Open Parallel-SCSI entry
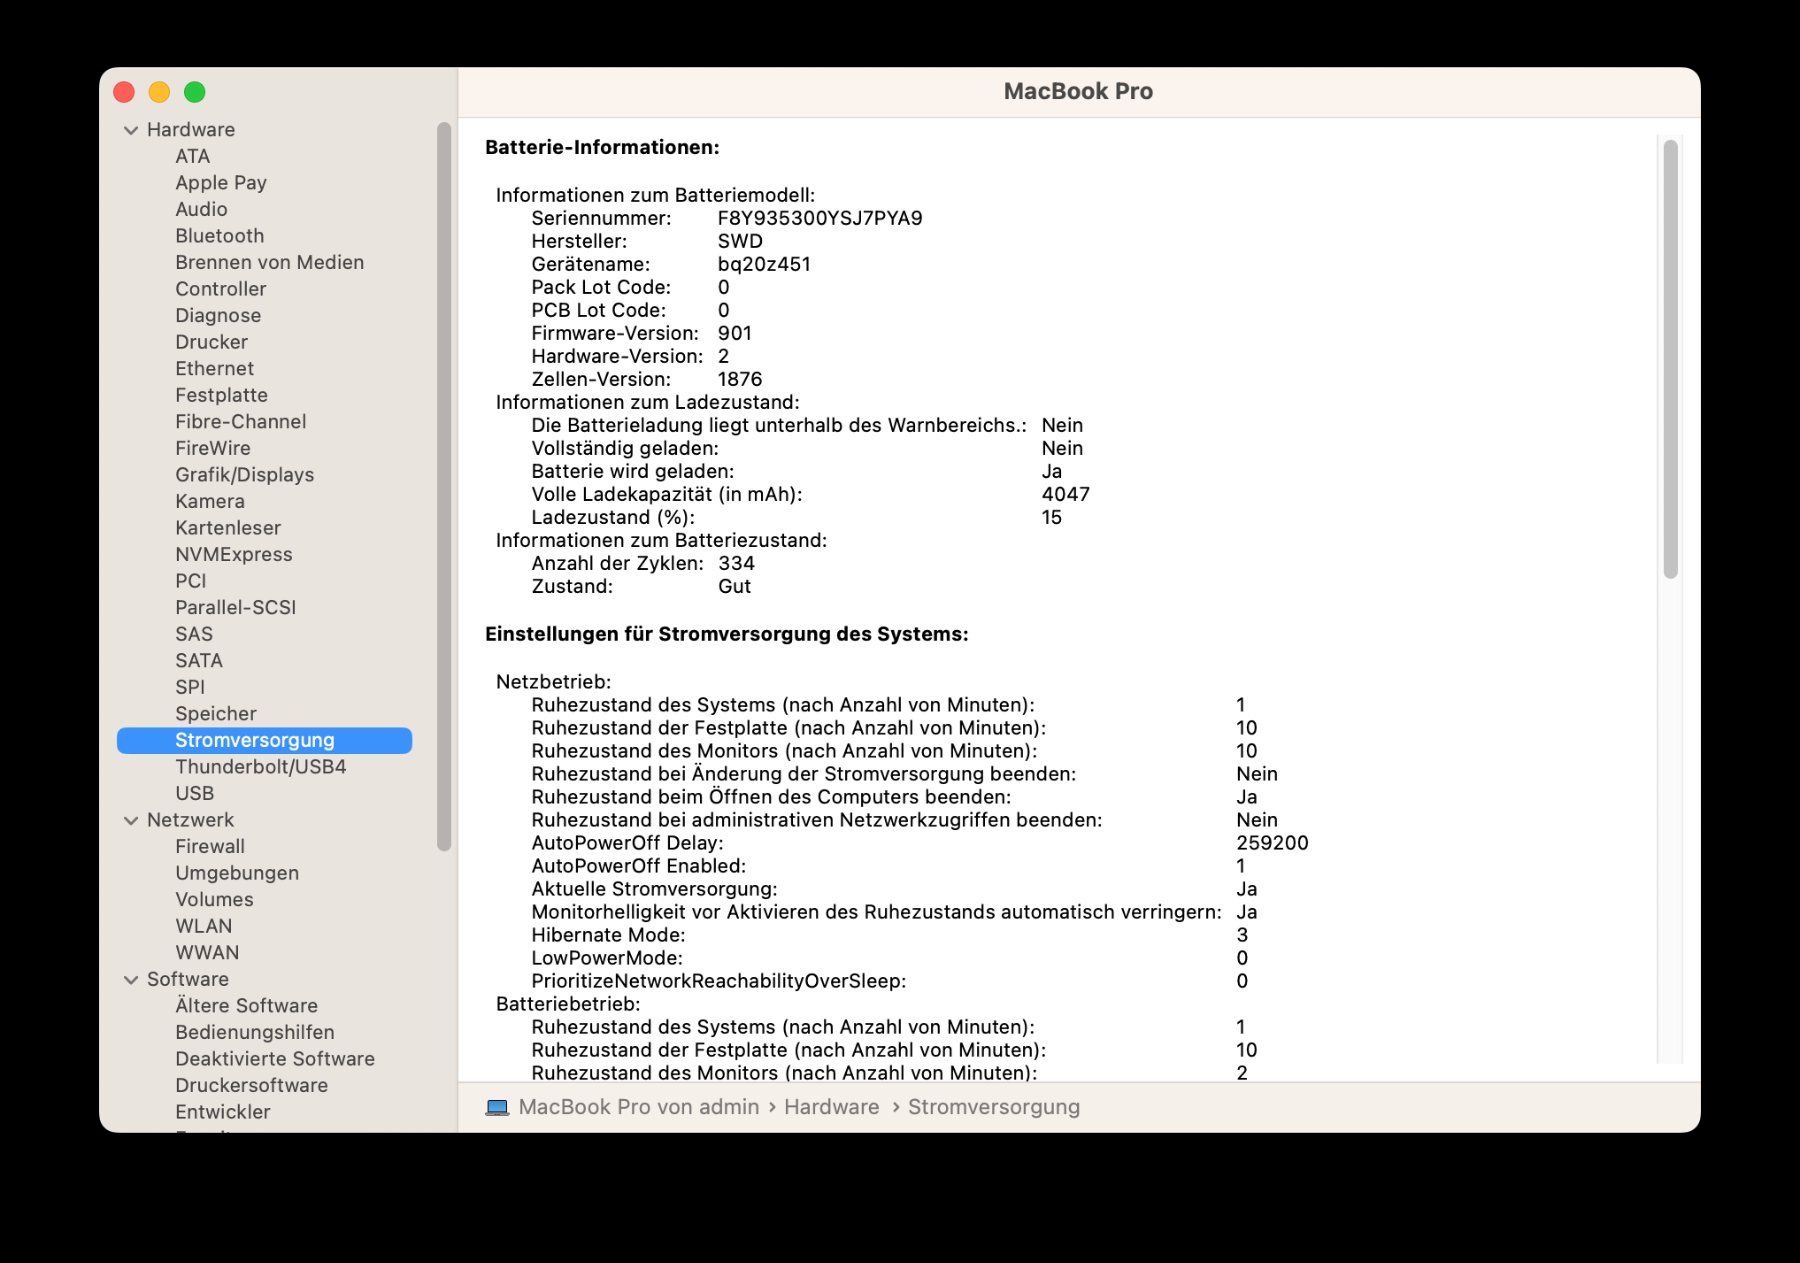Screen dimensions: 1800x1263 tap(236, 607)
